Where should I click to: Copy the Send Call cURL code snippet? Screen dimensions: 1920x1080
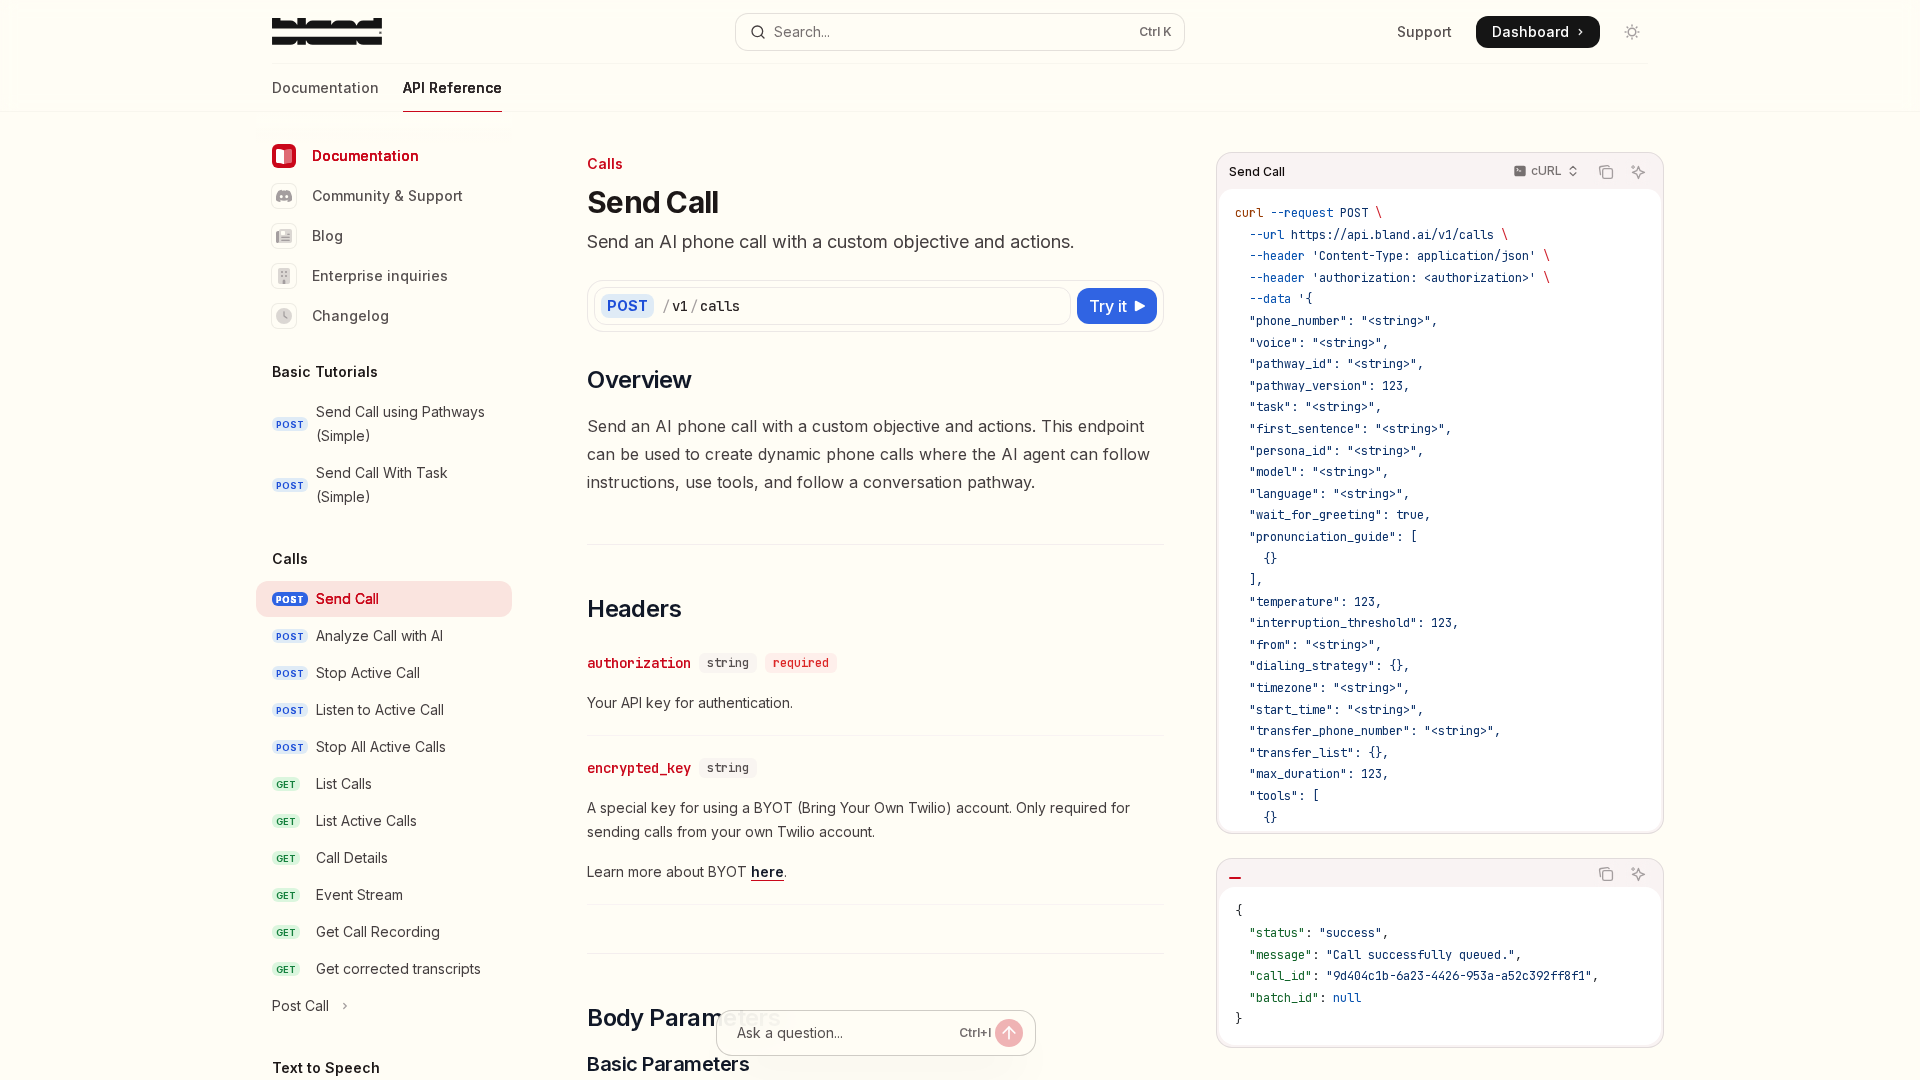click(1606, 172)
